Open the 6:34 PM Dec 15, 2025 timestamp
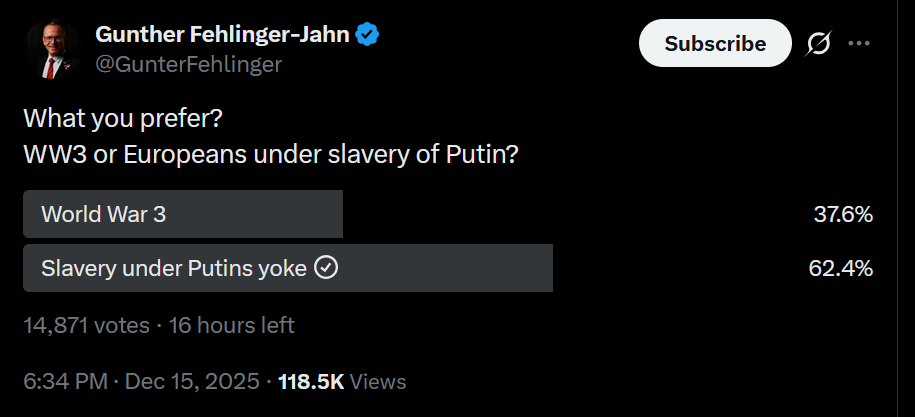This screenshot has width=915, height=417. coord(141,381)
